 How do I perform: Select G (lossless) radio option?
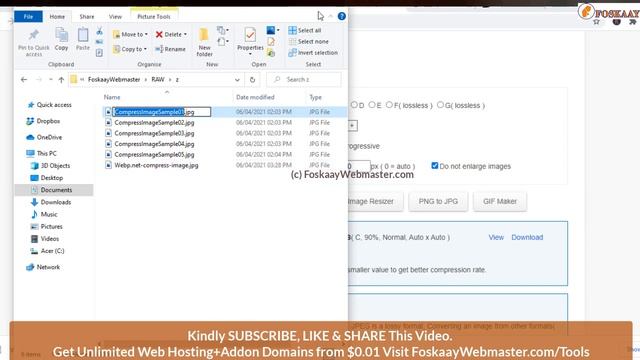[x=440, y=105]
